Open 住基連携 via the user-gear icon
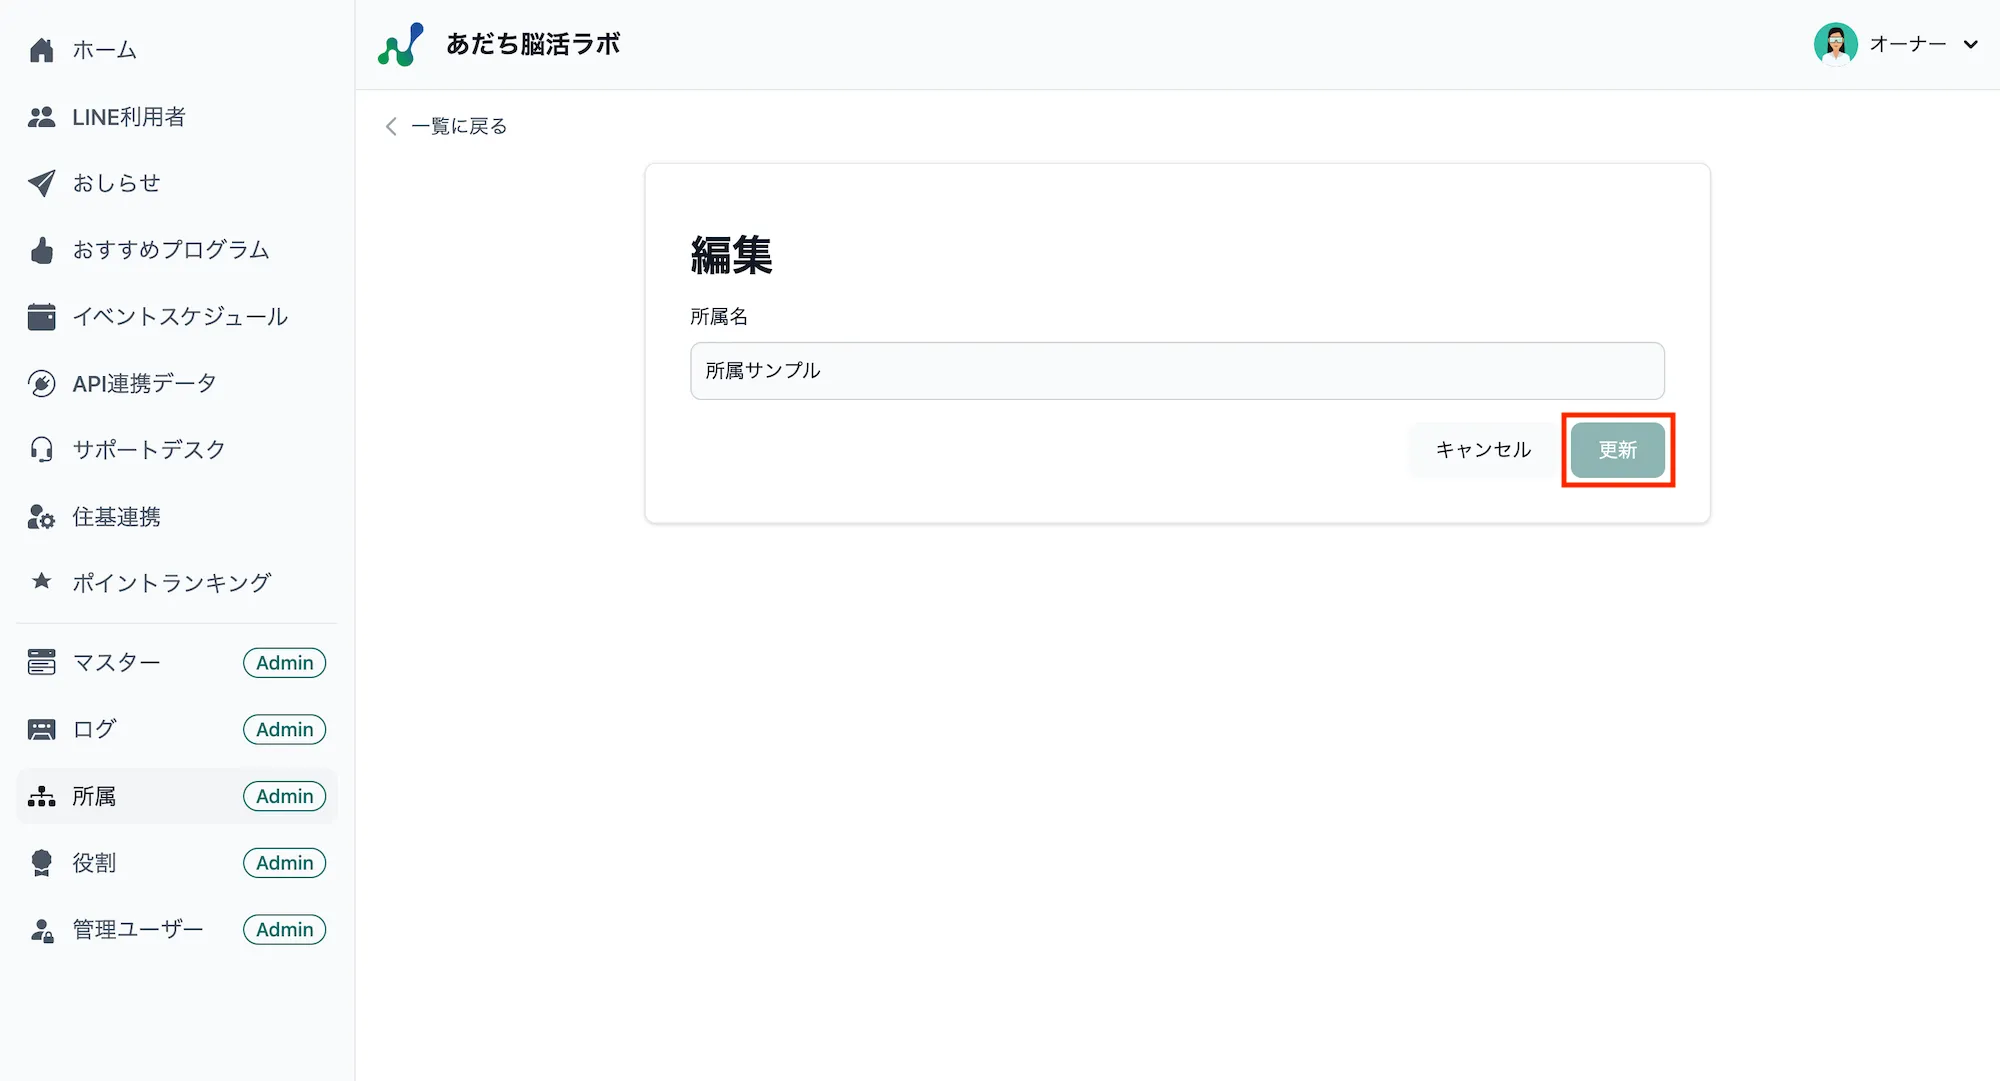 coord(41,516)
